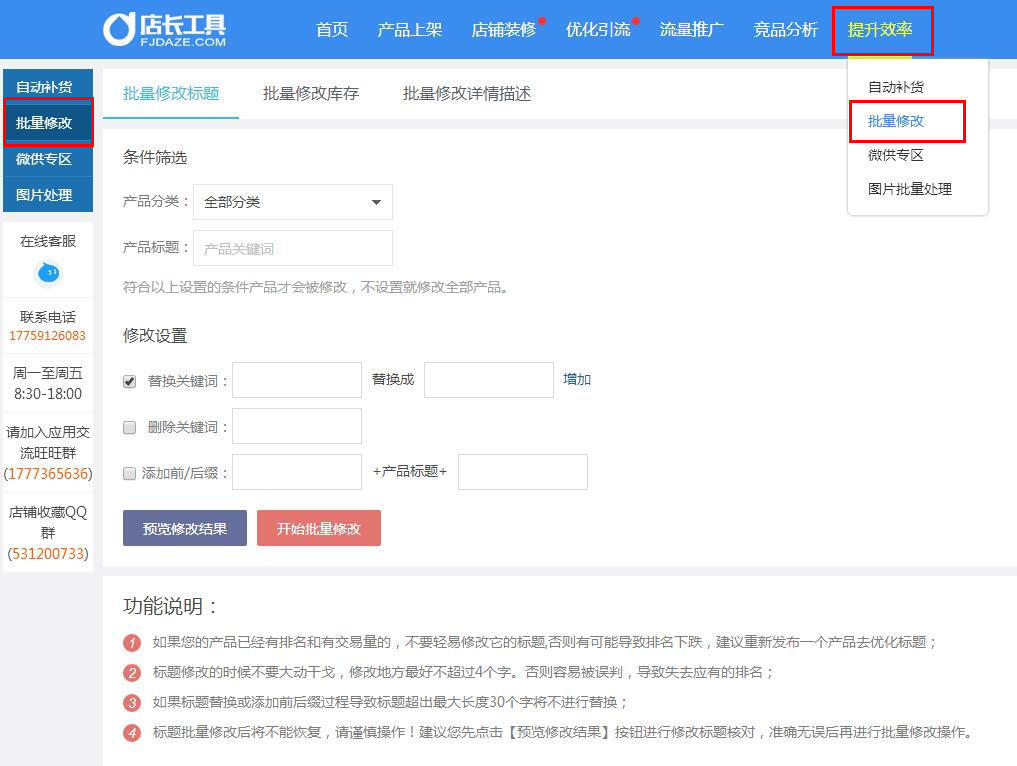This screenshot has height=766, width=1017.
Task: Select 图片批量处理 in the dropdown menu
Action: 909,189
